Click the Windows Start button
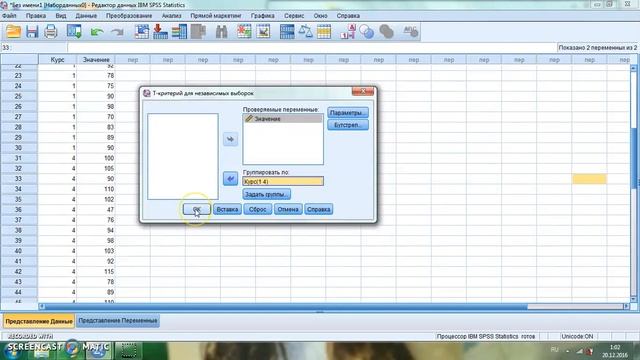Image resolution: width=640 pixels, height=360 pixels. click(x=12, y=351)
